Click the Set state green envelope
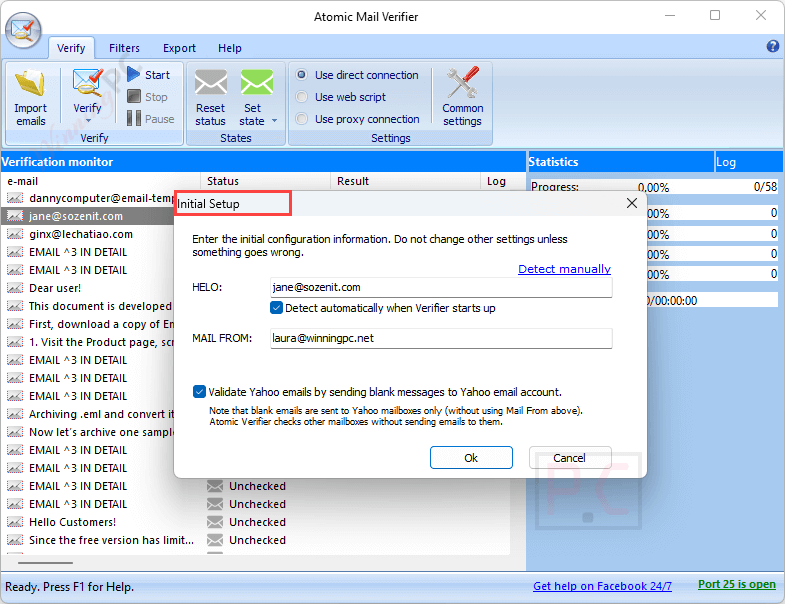The width and height of the screenshot is (785, 604). [x=256, y=83]
